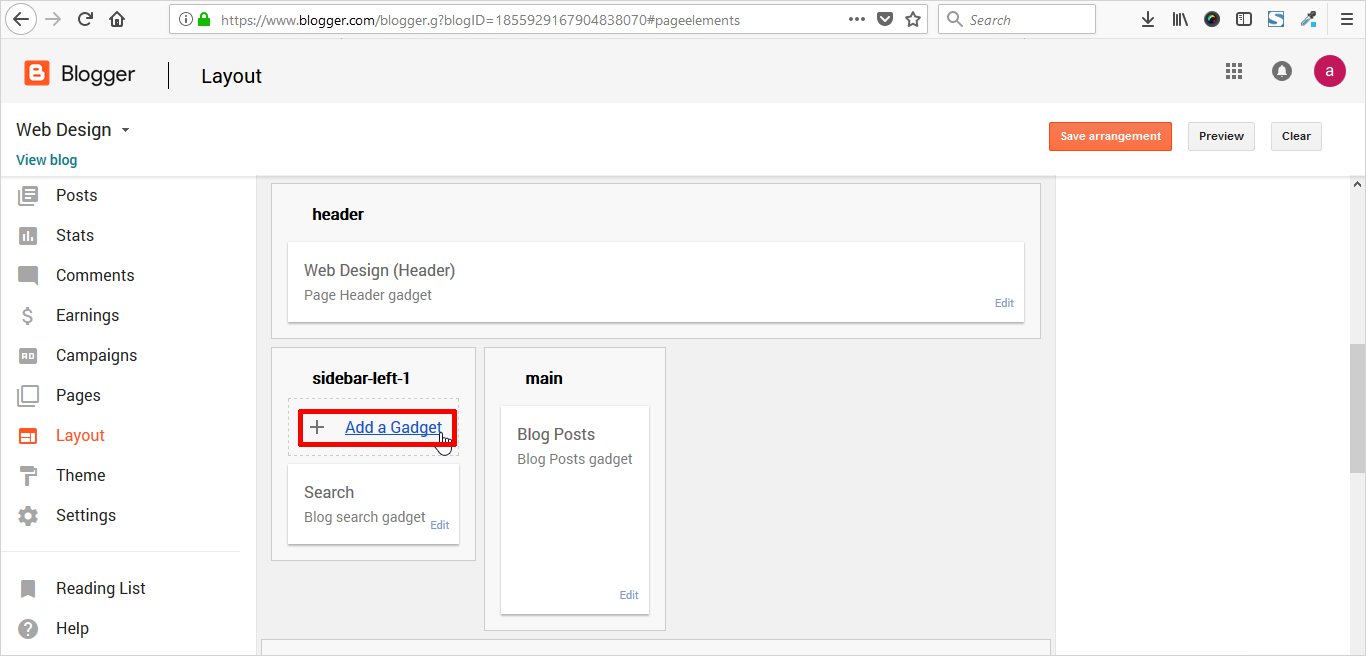The width and height of the screenshot is (1366, 656).
Task: Click the Theme paint roller icon
Action: (x=28, y=476)
